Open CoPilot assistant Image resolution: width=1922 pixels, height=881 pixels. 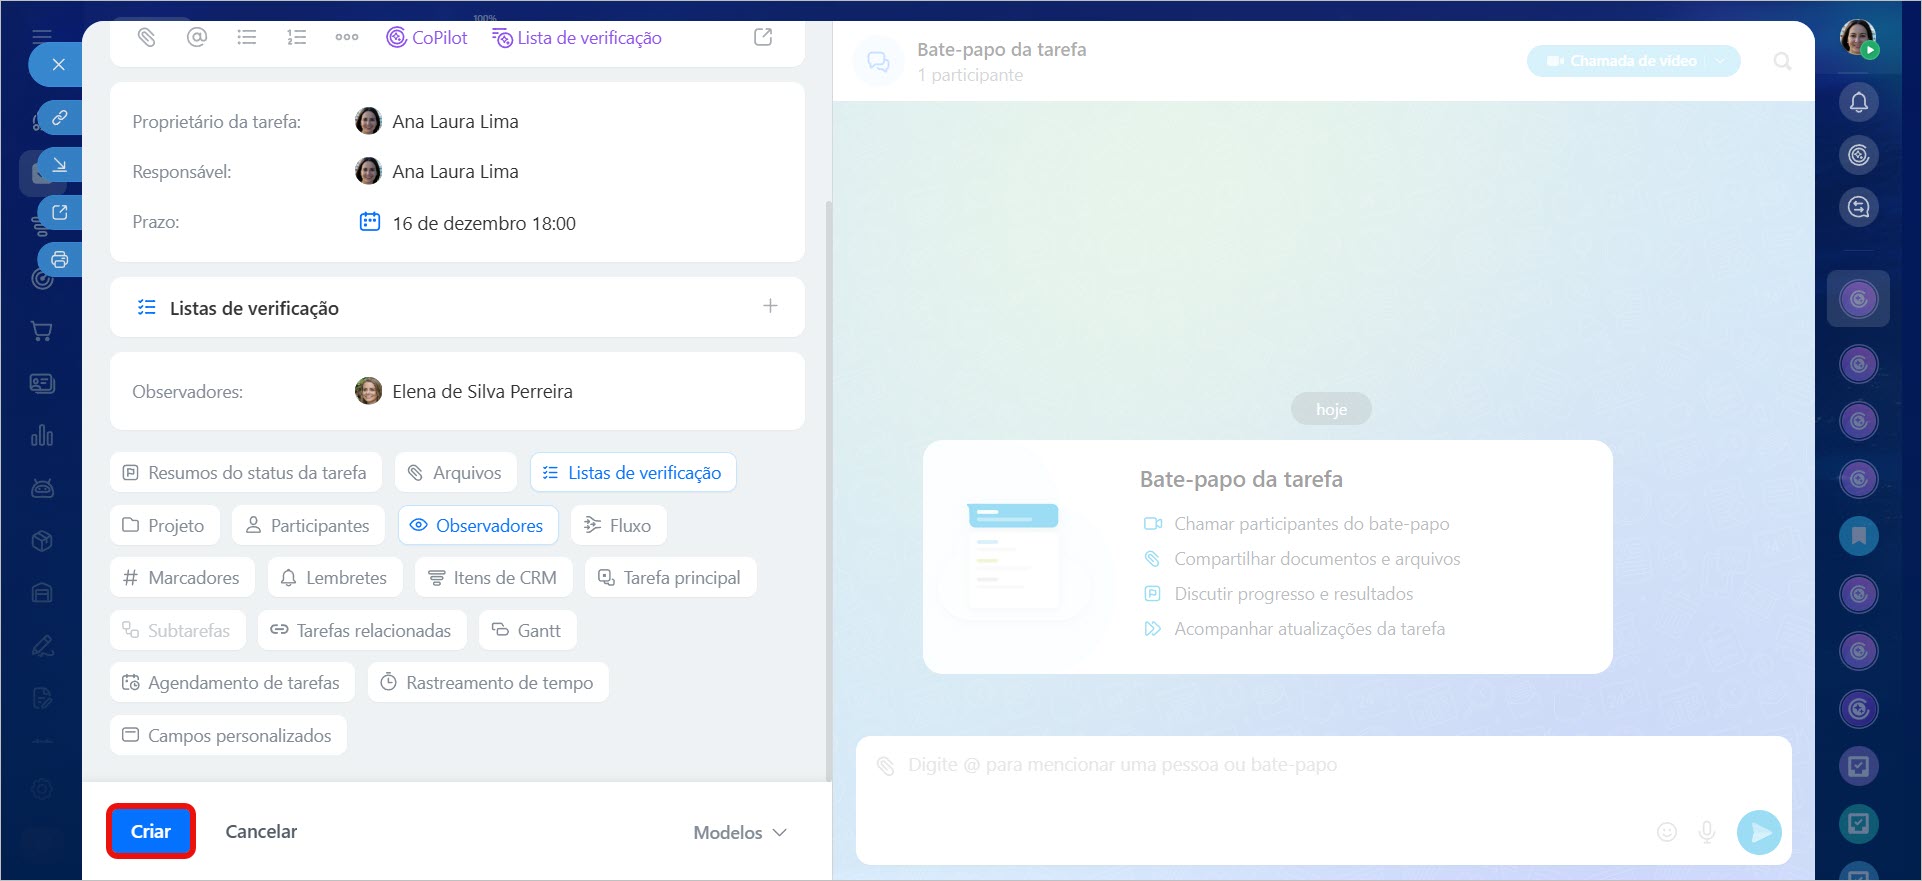pos(427,38)
